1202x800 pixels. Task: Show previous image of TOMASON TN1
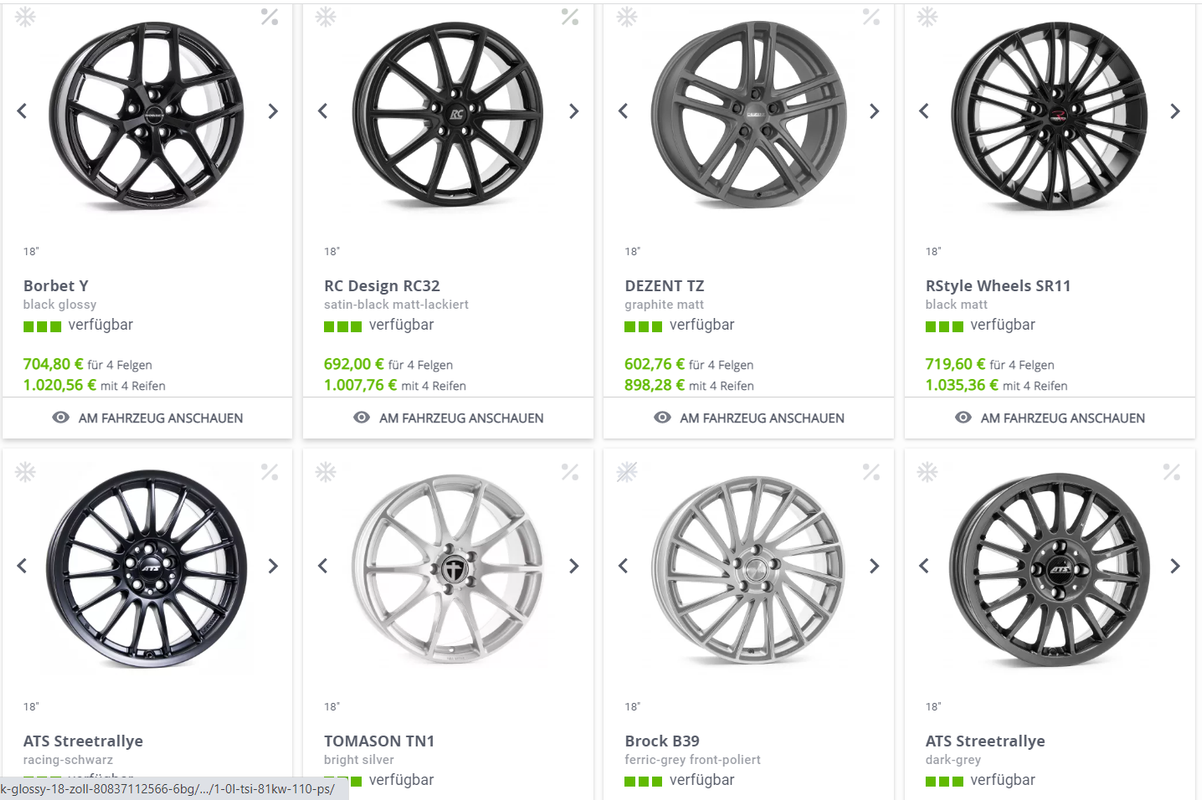coord(323,566)
